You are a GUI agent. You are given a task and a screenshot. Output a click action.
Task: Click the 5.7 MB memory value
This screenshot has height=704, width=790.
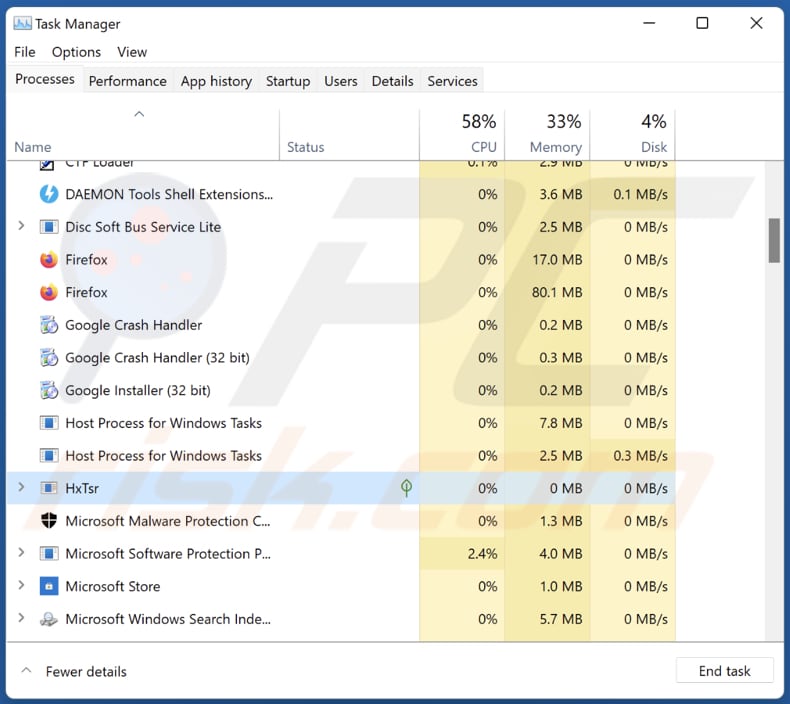click(x=561, y=619)
